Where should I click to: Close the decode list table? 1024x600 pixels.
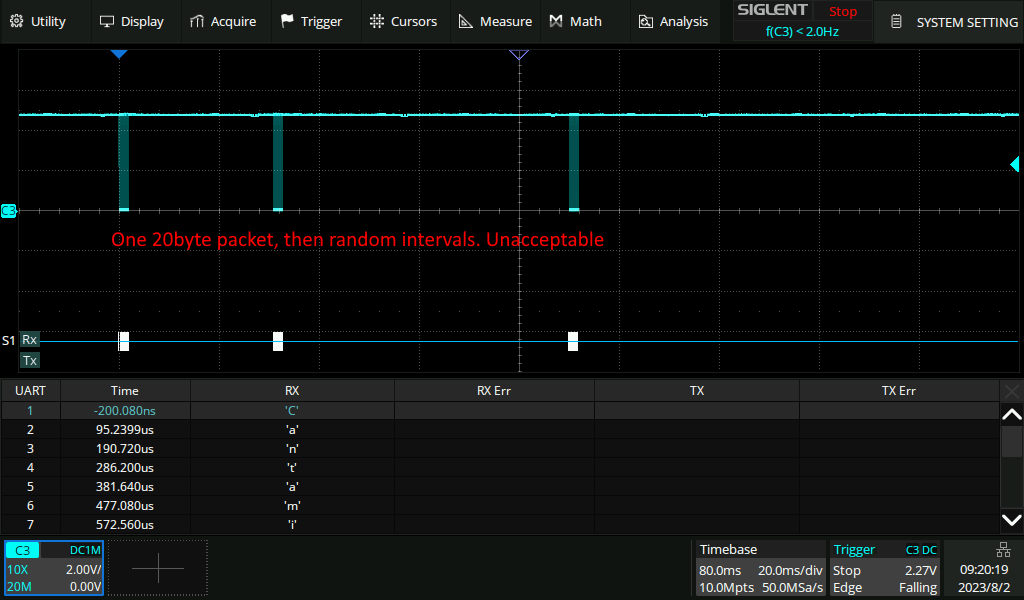pos(1012,391)
